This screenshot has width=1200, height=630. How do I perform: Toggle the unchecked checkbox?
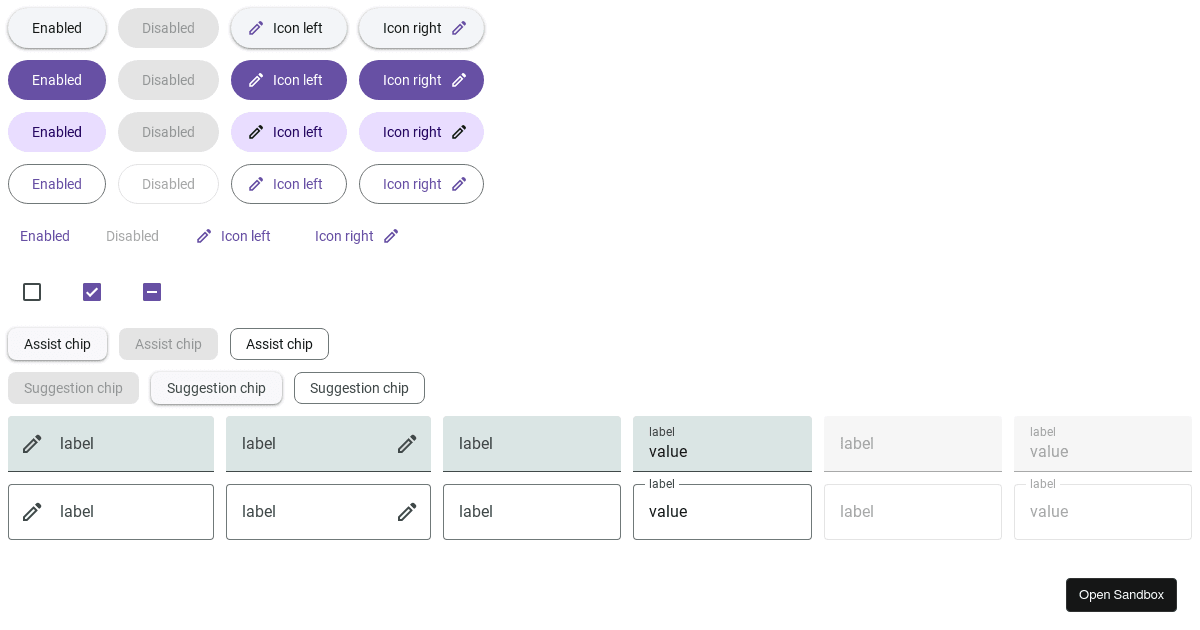(x=32, y=292)
